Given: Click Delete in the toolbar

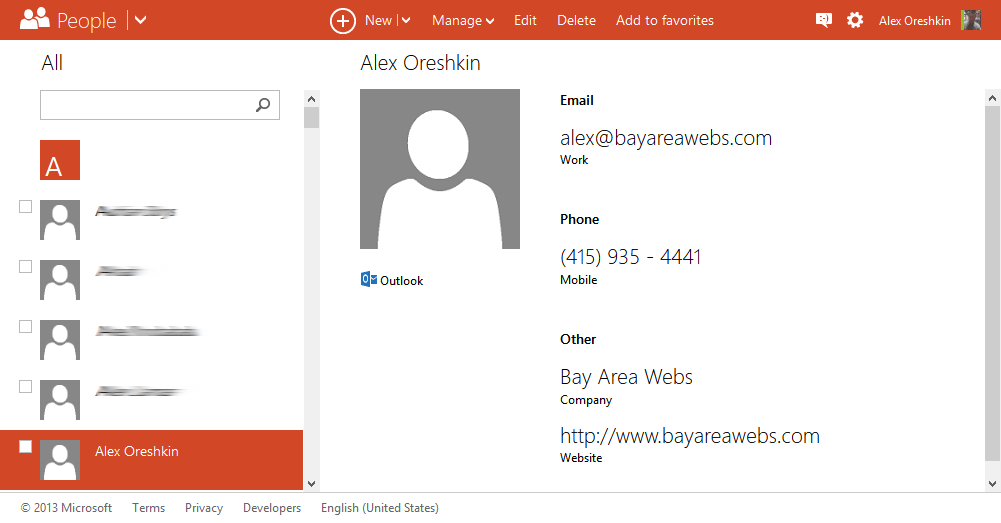Looking at the screenshot, I should tap(576, 20).
